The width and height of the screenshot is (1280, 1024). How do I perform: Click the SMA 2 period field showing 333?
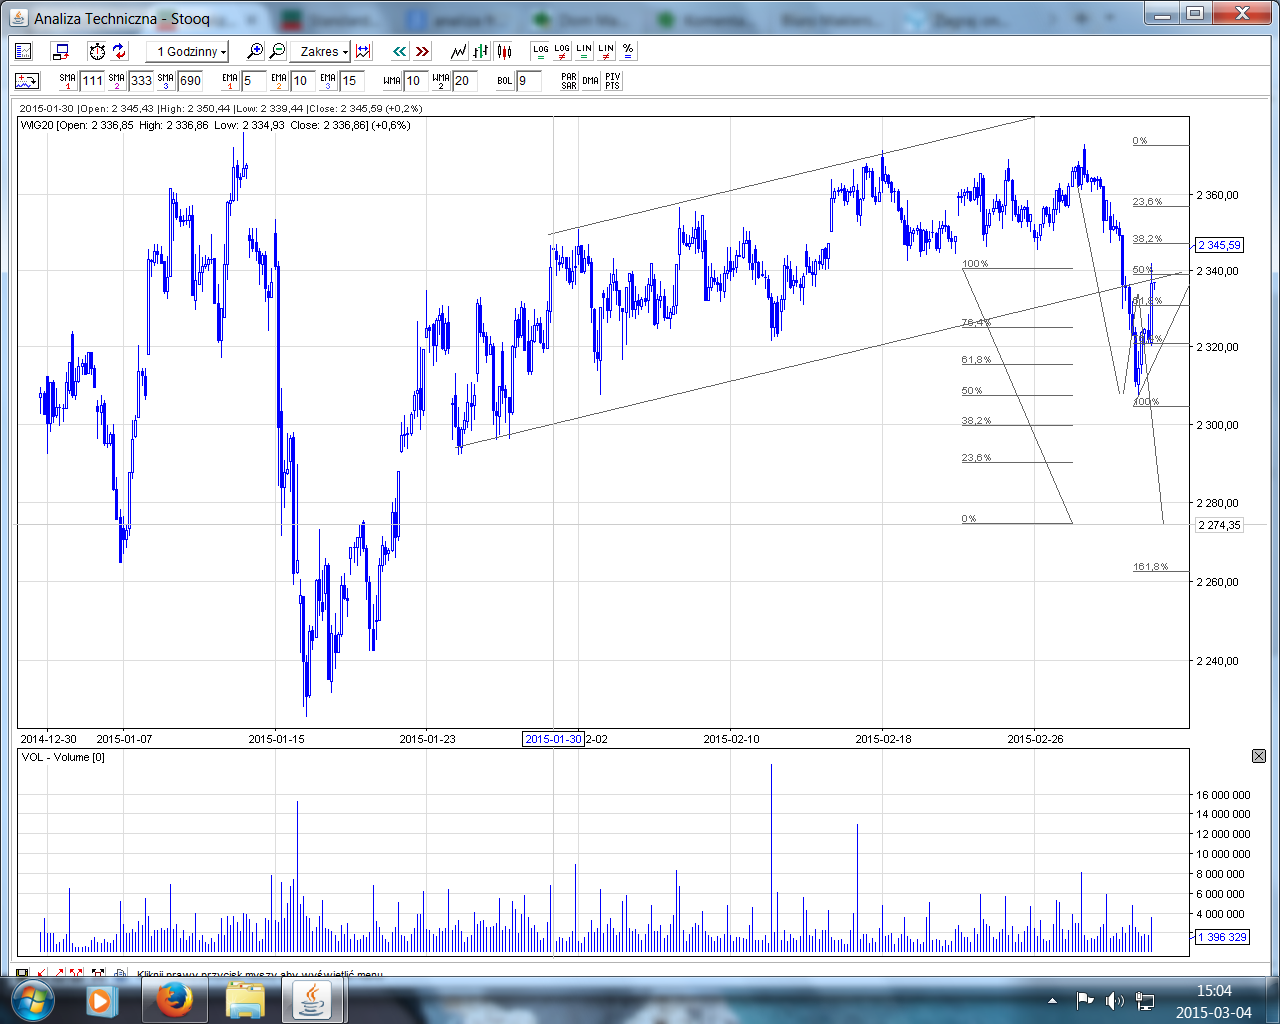[142, 81]
